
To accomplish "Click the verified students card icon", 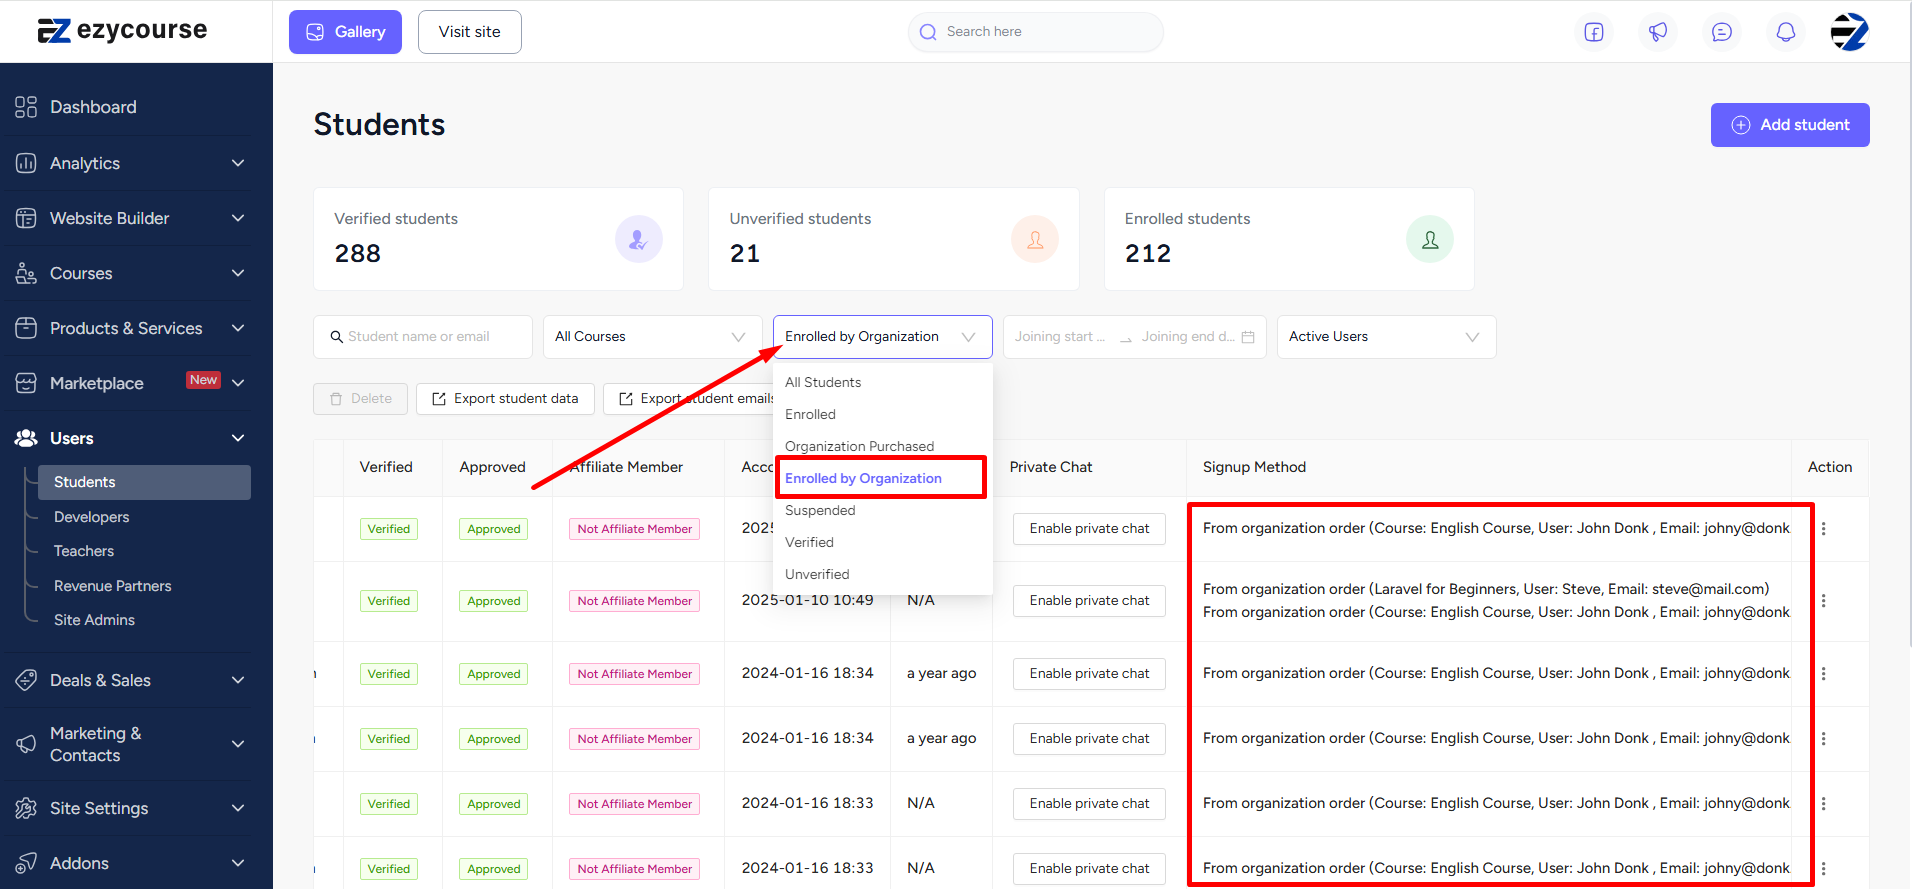I will pyautogui.click(x=639, y=239).
